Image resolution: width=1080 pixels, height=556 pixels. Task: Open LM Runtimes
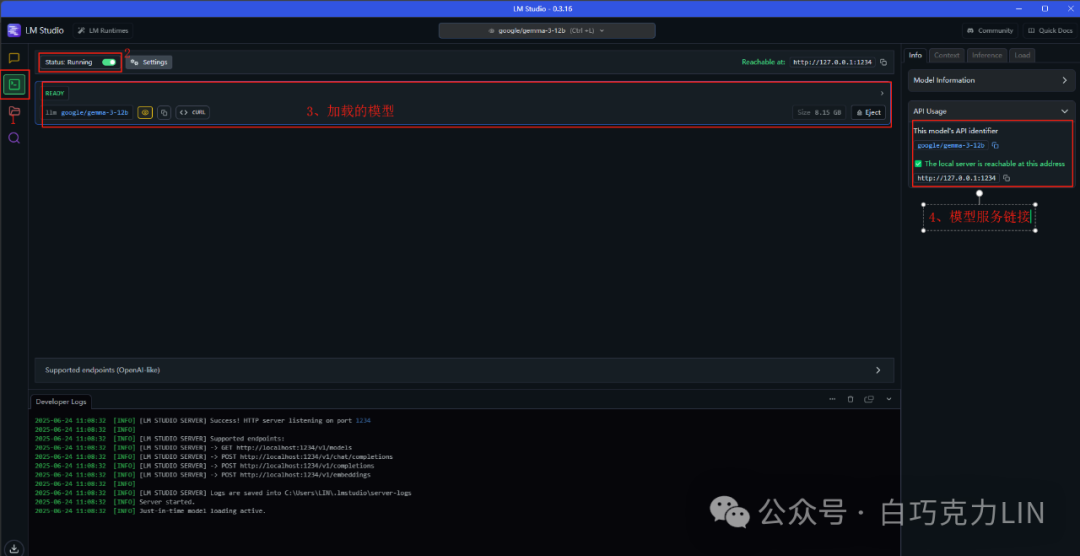coord(103,30)
